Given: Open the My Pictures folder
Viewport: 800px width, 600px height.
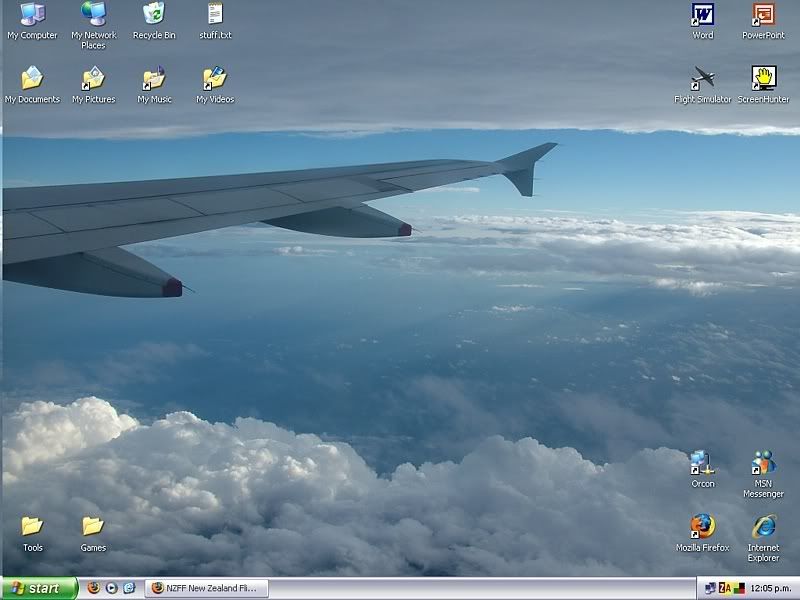Looking at the screenshot, I should point(93,79).
